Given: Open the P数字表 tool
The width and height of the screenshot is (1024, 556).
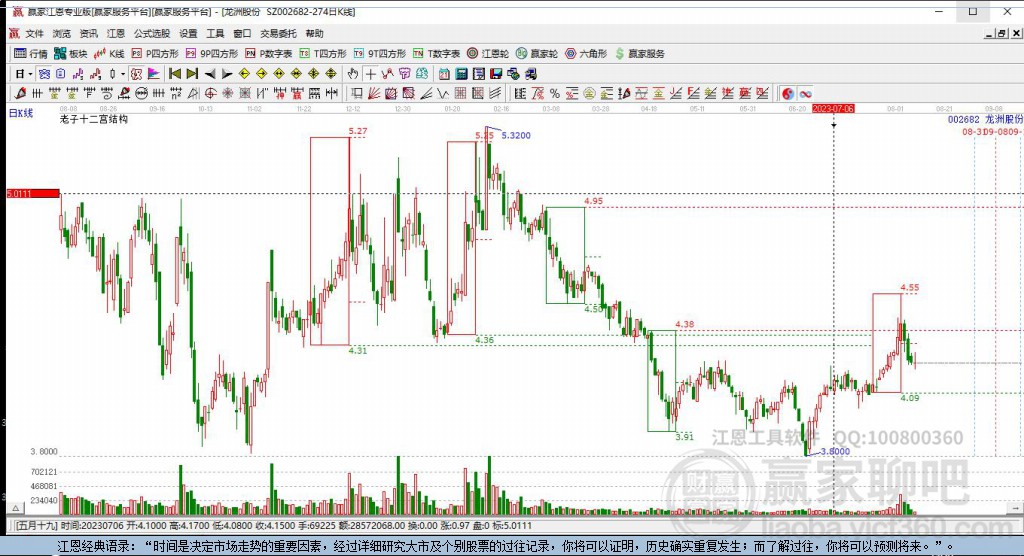Looking at the screenshot, I should tap(268, 54).
